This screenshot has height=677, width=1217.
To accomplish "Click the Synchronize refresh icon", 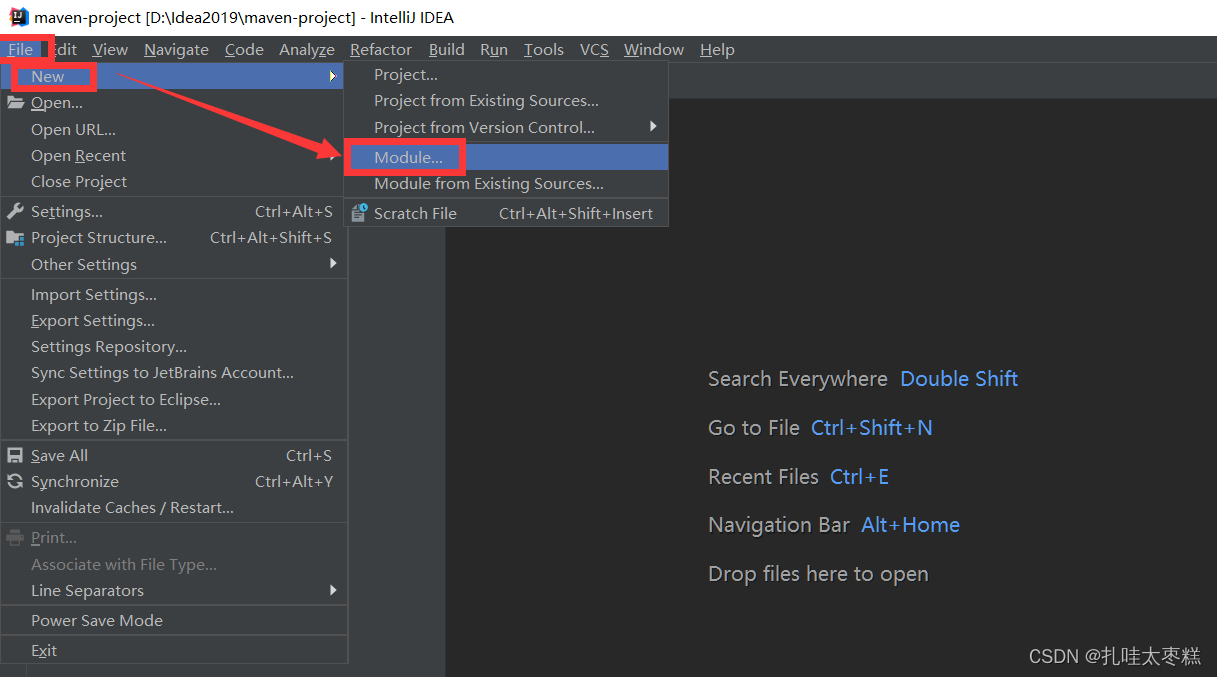I will (x=15, y=481).
